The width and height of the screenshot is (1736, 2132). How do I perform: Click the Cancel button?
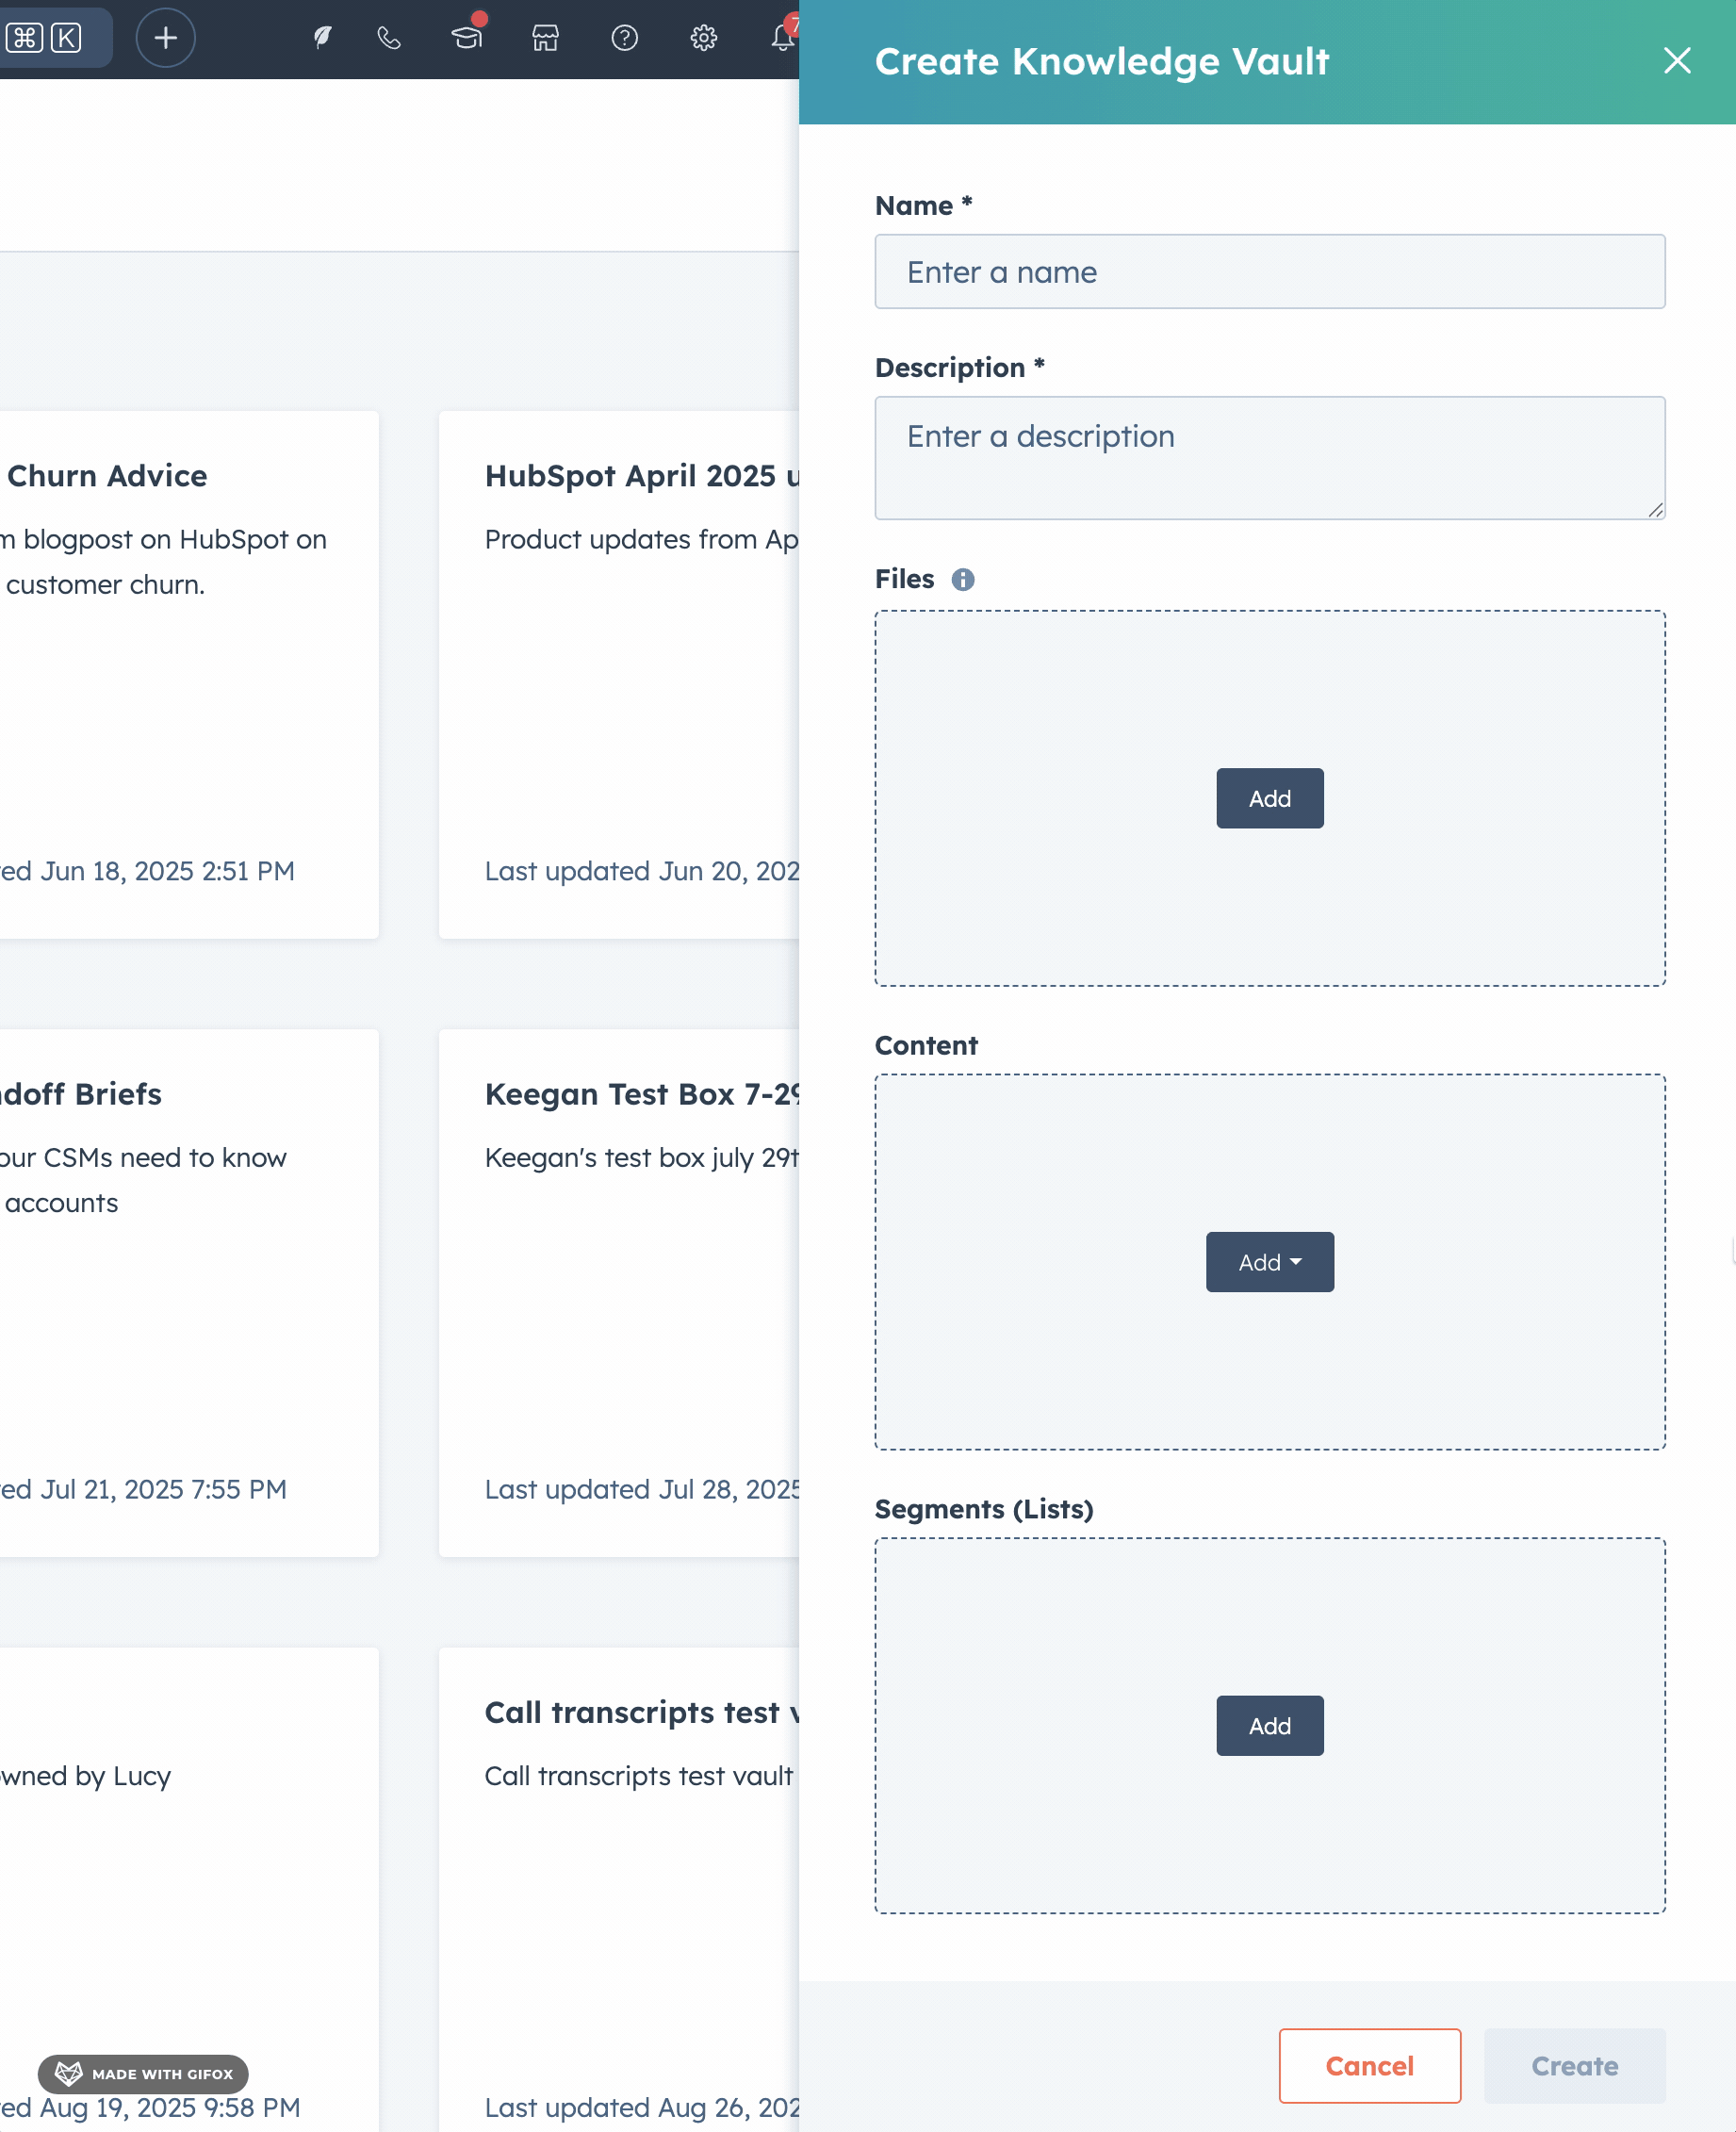[x=1369, y=2065]
